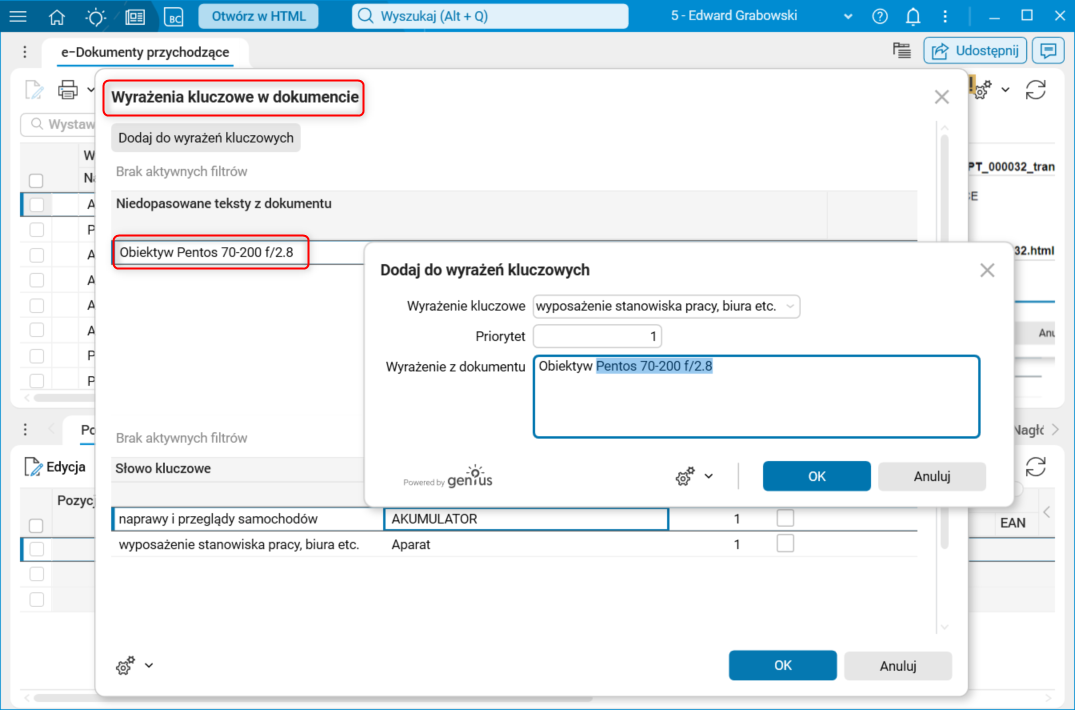The width and height of the screenshot is (1075, 710).
Task: Expand the printer dropdown arrow
Action: click(90, 90)
